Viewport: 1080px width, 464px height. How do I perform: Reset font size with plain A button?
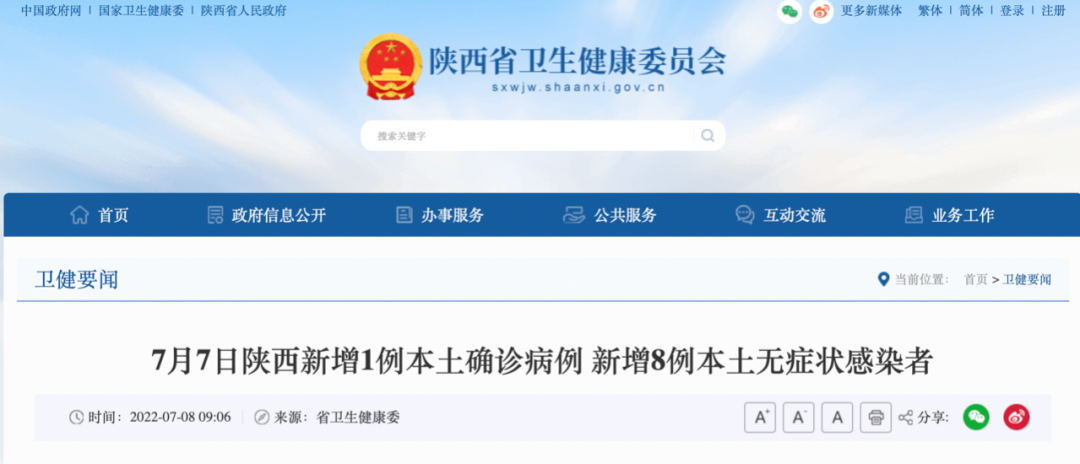[x=837, y=417]
